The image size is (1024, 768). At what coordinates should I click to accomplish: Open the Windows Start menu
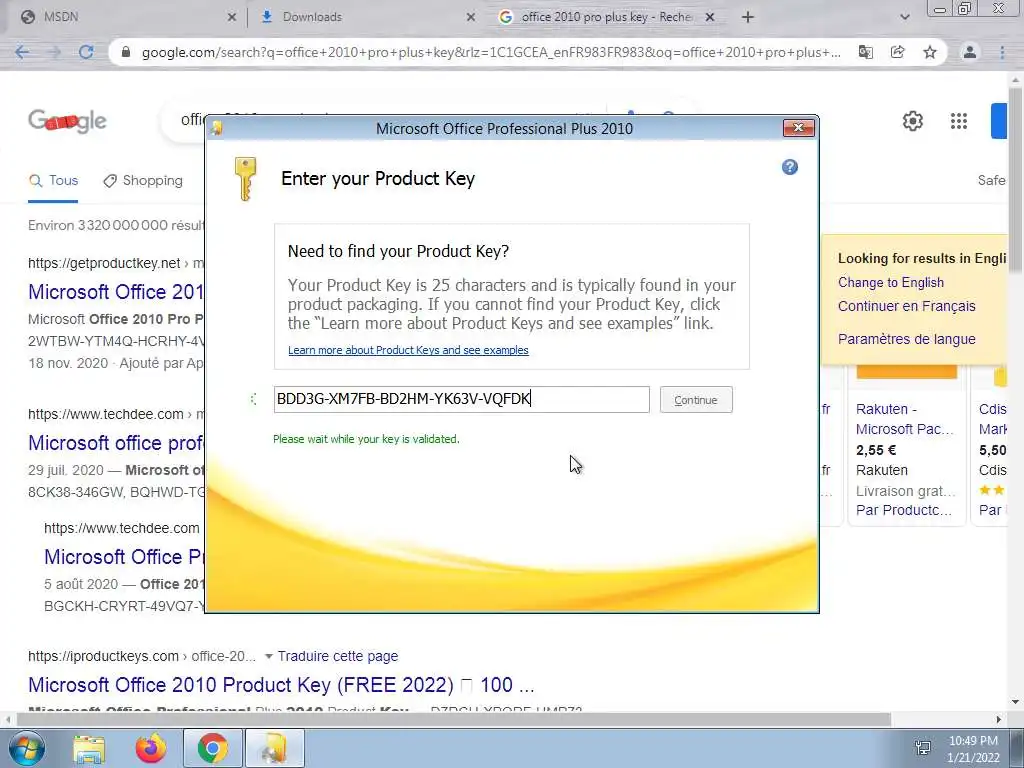(26, 748)
